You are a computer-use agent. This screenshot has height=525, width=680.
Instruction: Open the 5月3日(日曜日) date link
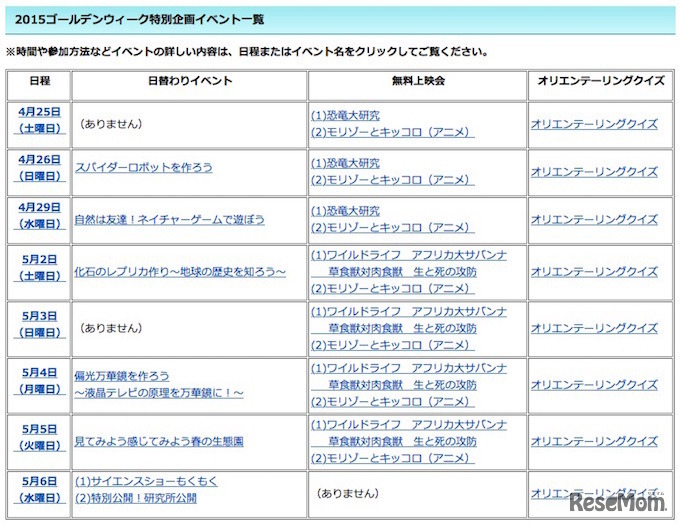click(x=39, y=324)
